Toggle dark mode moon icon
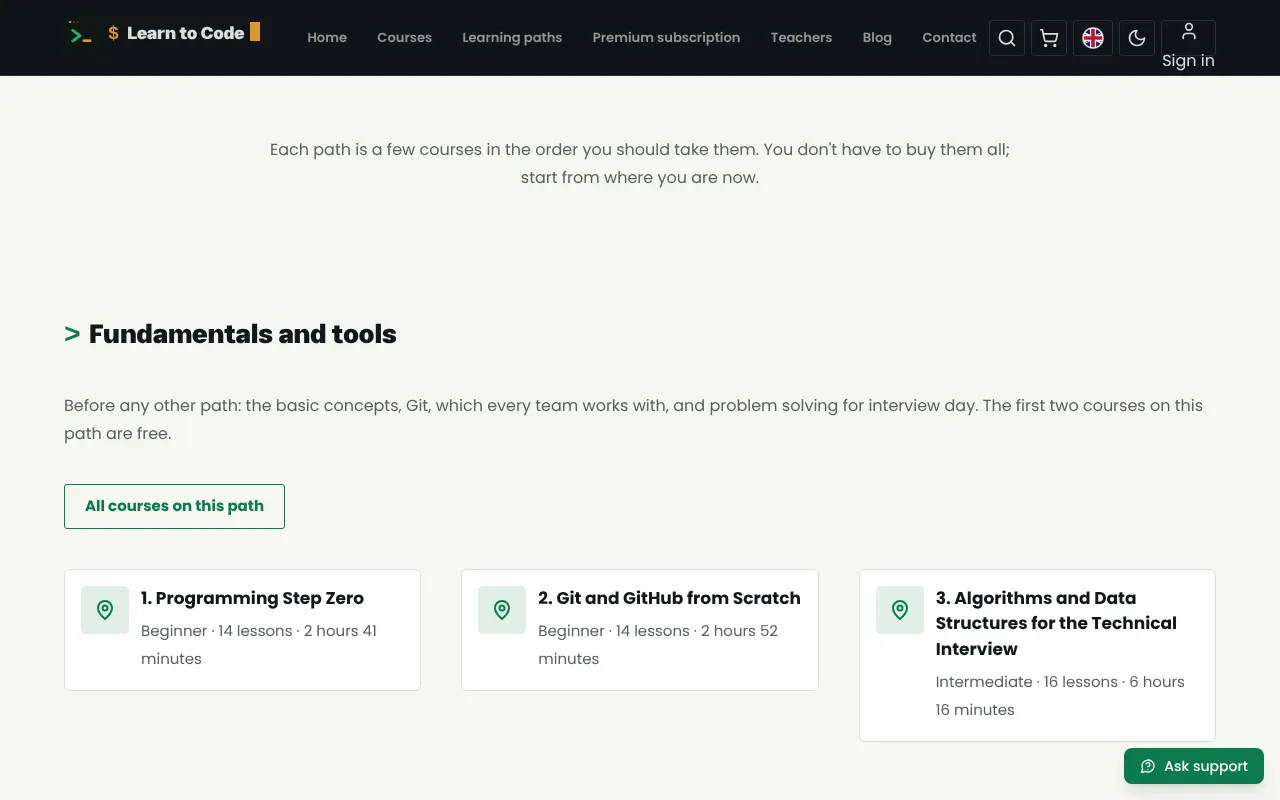The image size is (1280, 800). tap(1137, 38)
